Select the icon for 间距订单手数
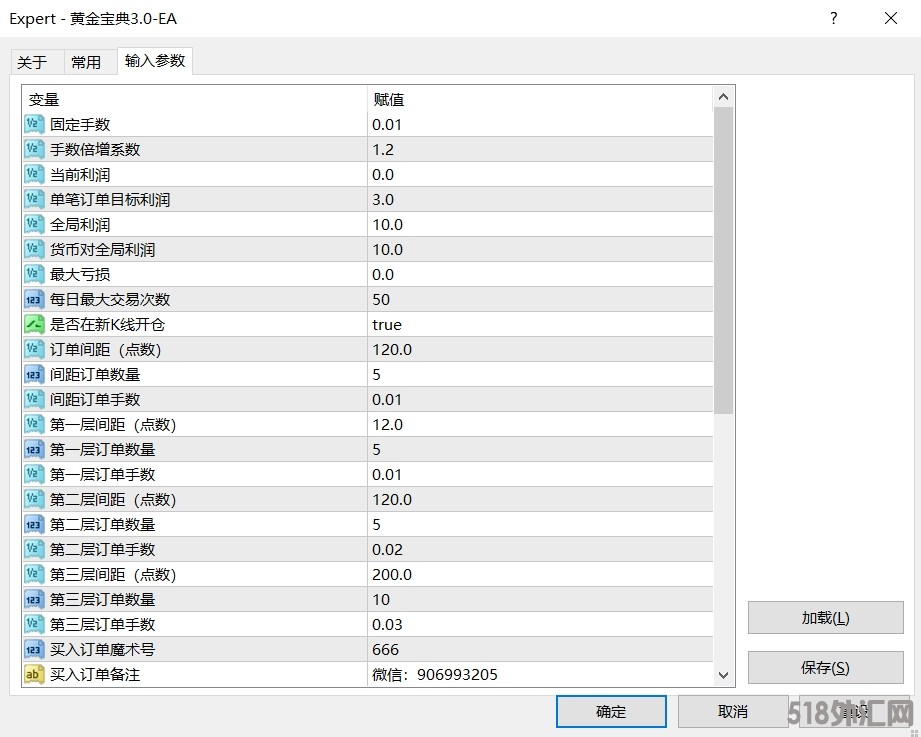Screen dimensions: 921x737 point(34,399)
